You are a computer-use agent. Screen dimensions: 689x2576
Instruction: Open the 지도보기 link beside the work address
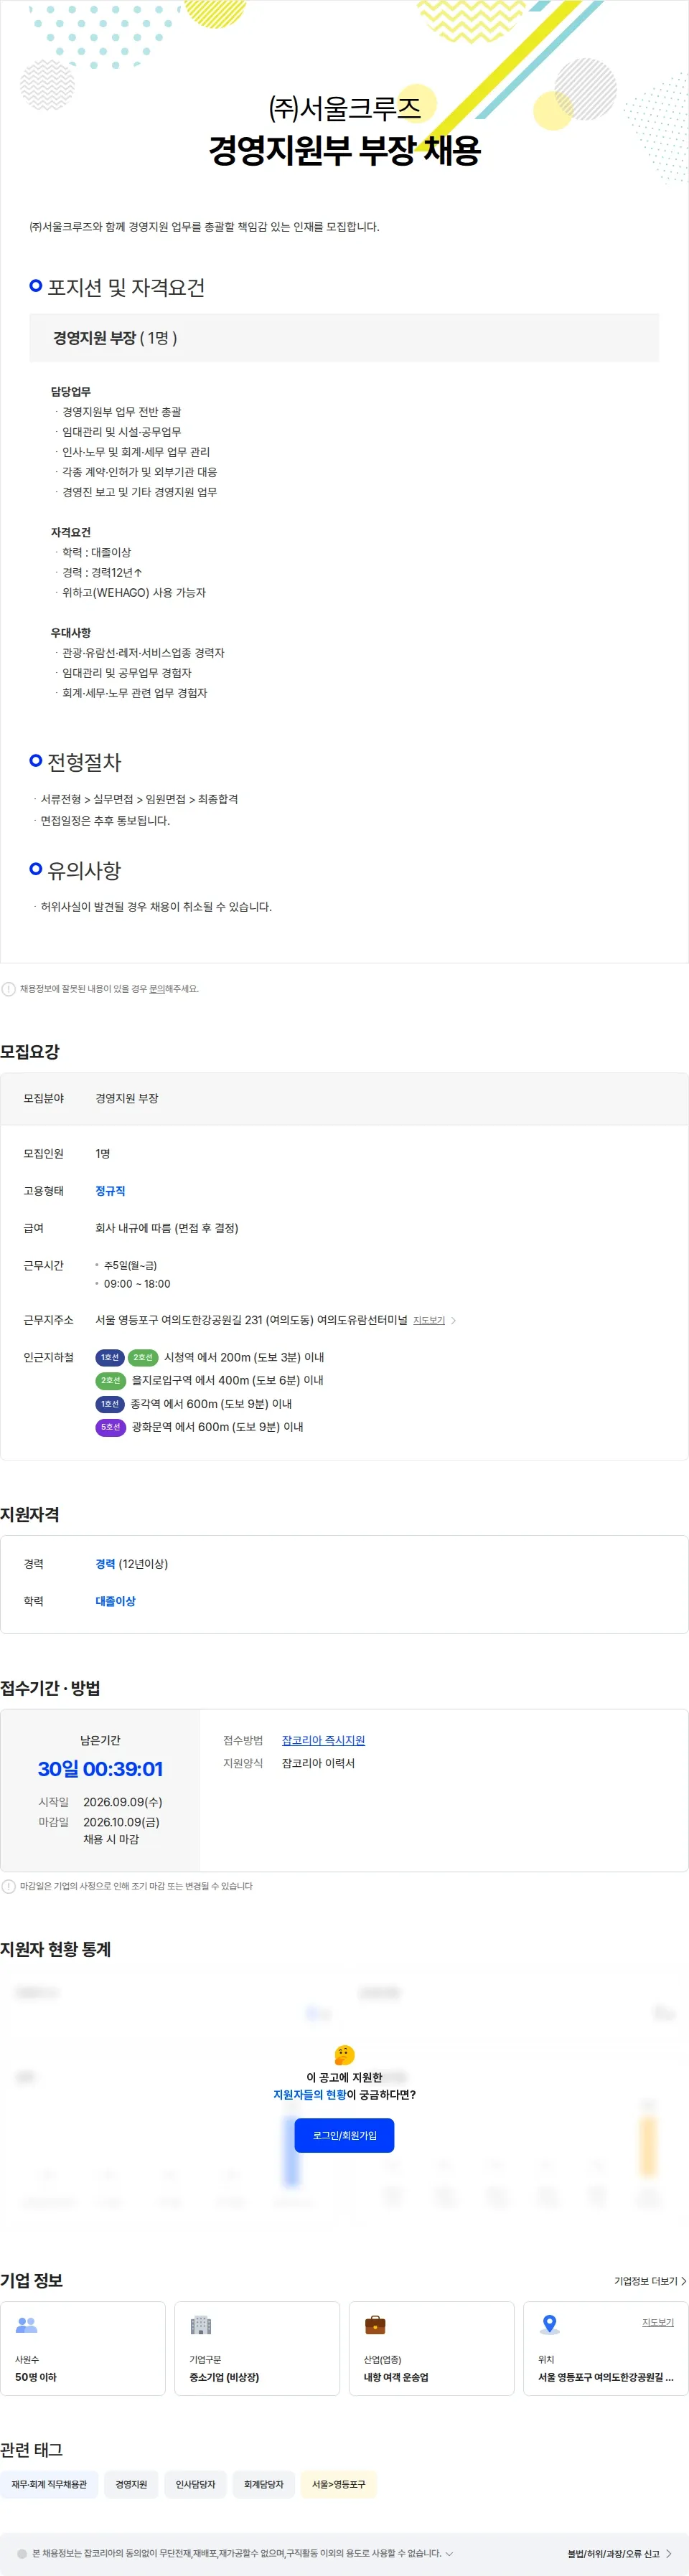pyautogui.click(x=429, y=1320)
